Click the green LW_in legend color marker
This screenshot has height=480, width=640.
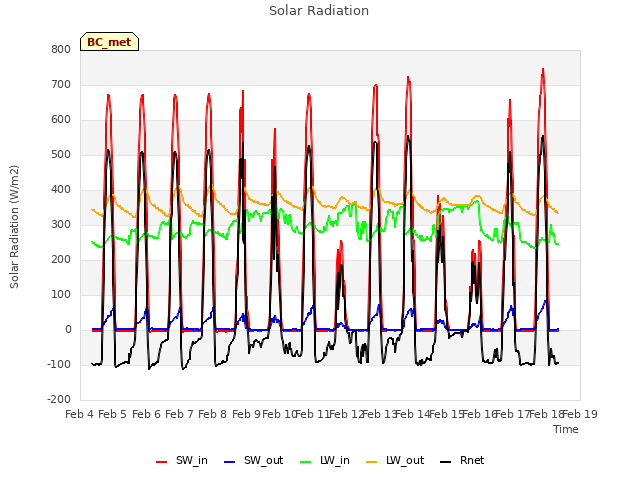306,462
